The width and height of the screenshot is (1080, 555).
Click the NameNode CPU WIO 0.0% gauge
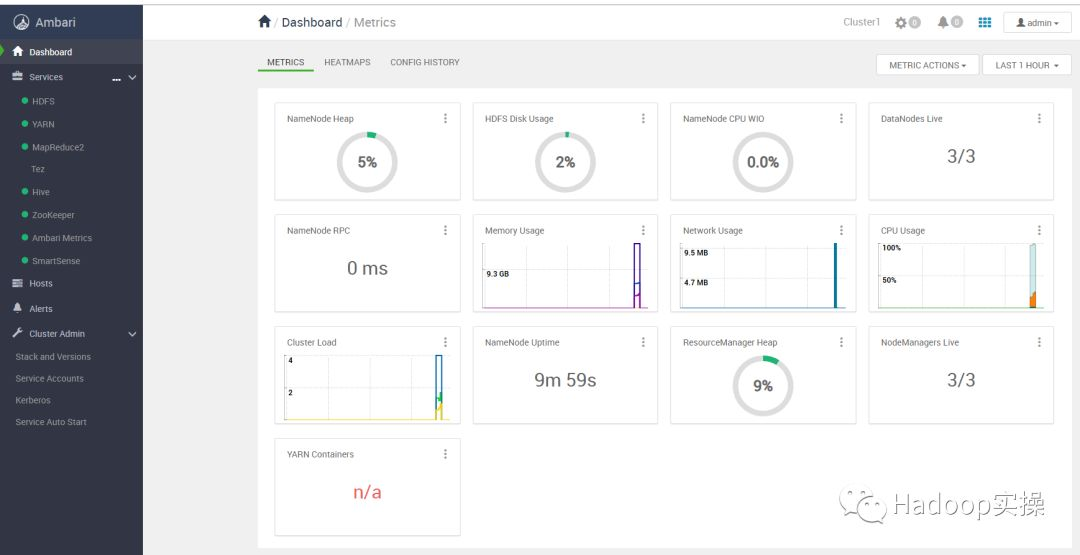click(763, 162)
